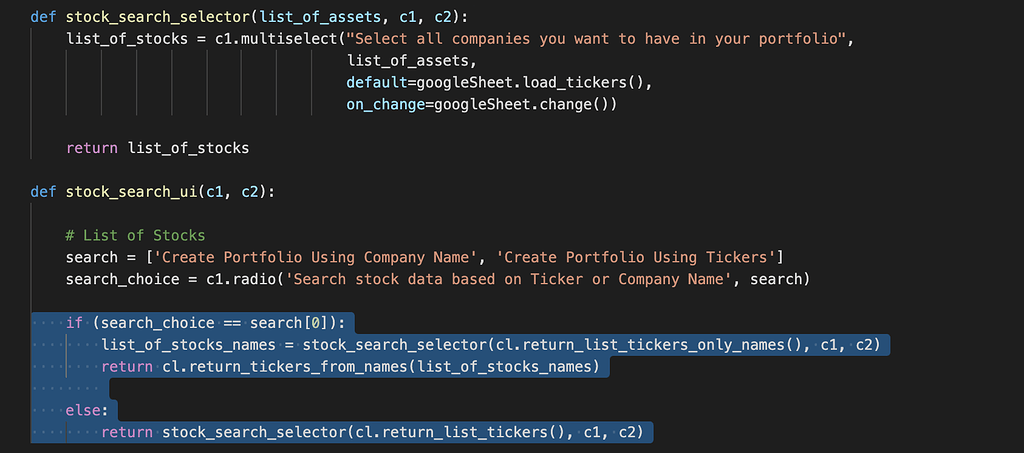Click the "# List of Stocks" comment
Image resolution: width=1024 pixels, height=453 pixels.
click(x=135, y=236)
